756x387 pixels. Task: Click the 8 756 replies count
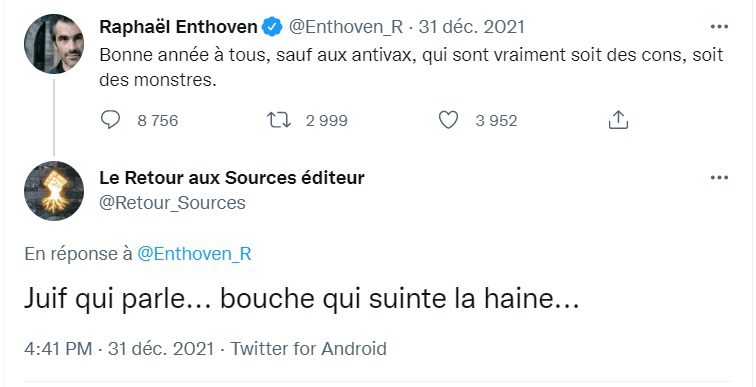[158, 120]
